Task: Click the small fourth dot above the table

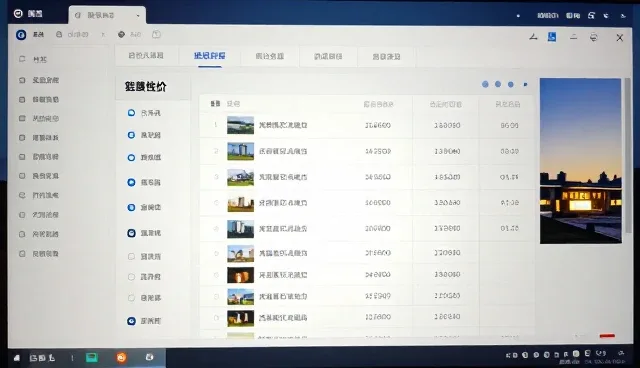Action: click(526, 84)
